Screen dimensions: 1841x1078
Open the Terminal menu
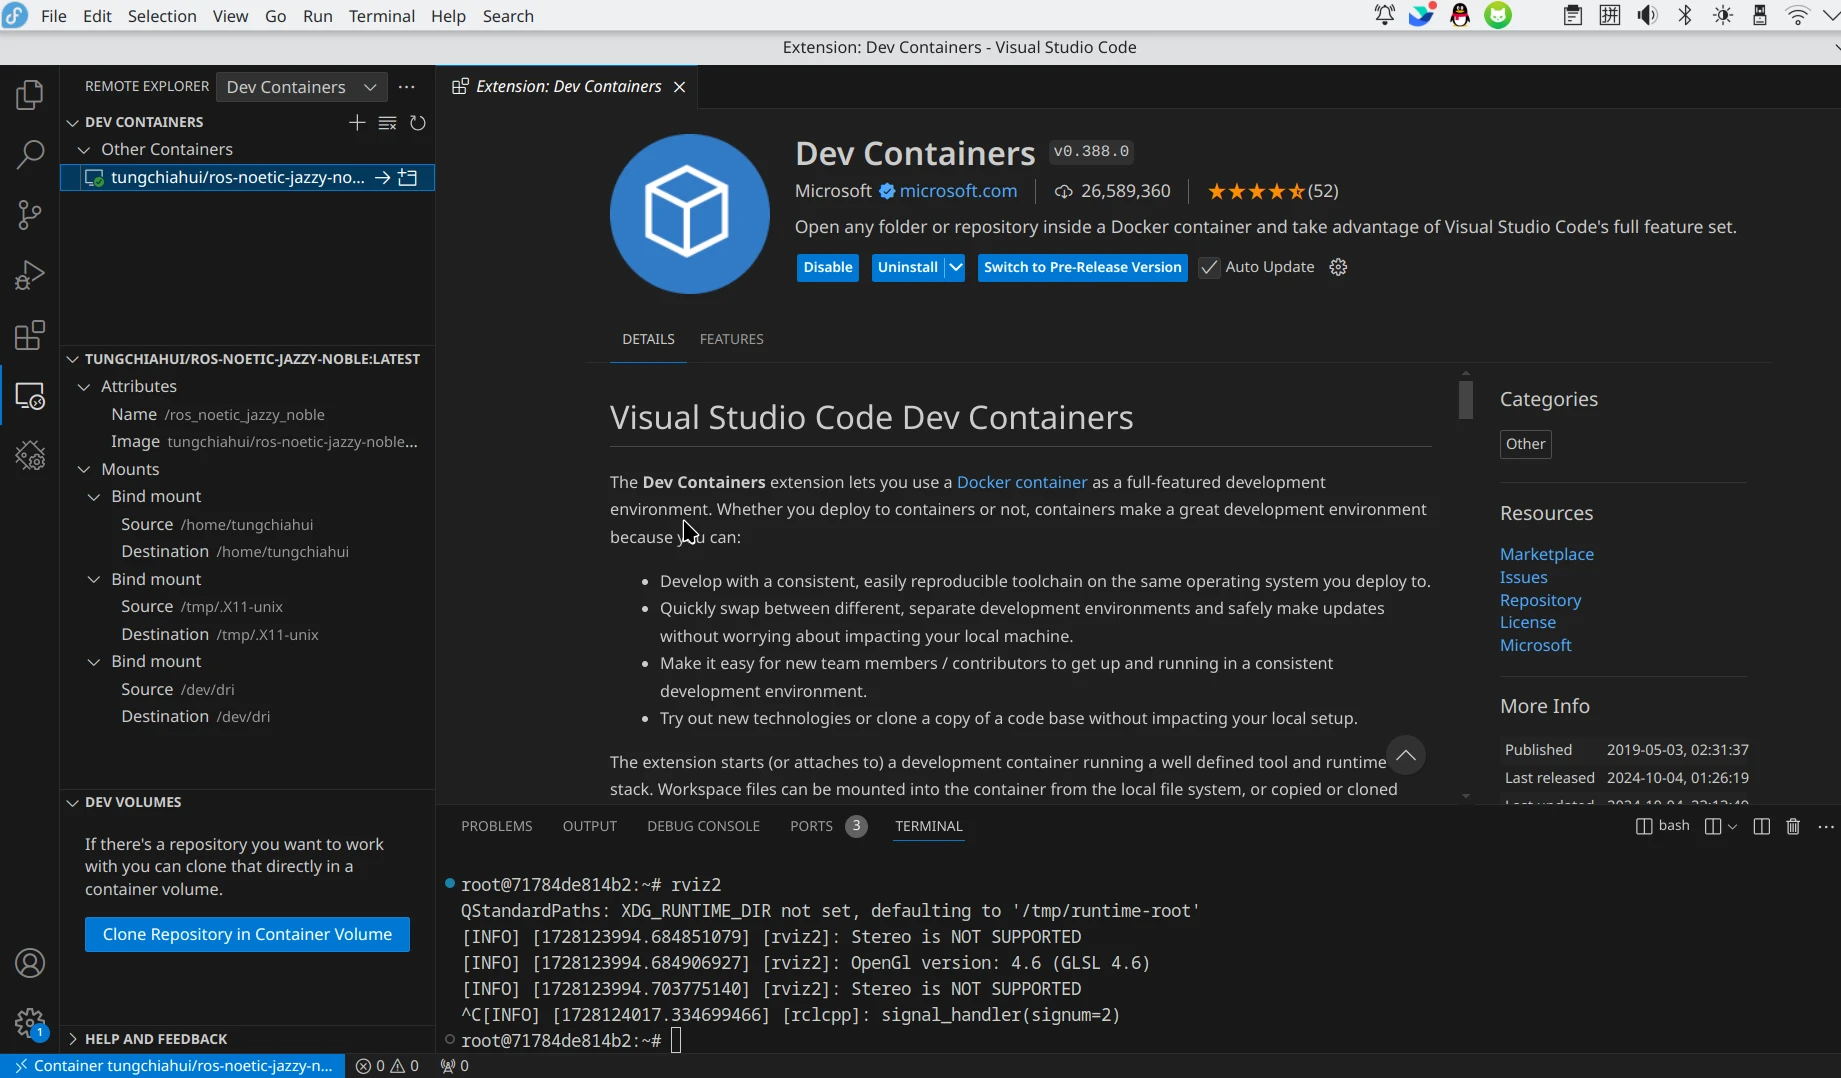[382, 16]
